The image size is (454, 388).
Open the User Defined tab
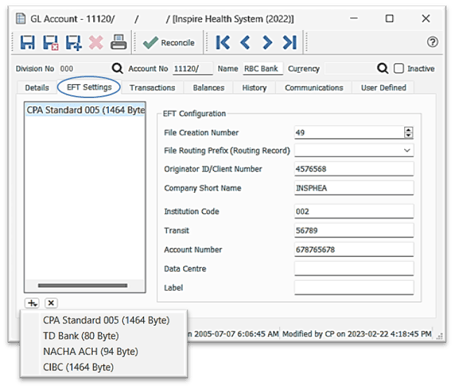click(383, 88)
